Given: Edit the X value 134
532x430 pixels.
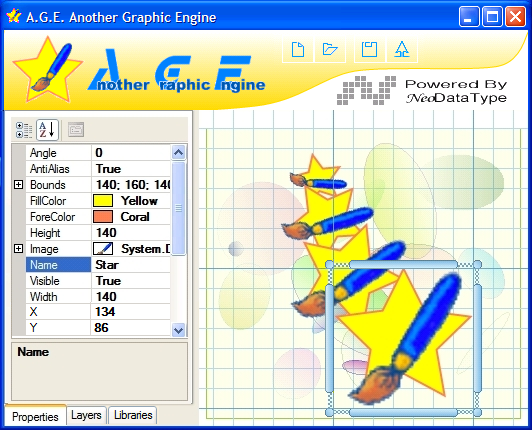Looking at the screenshot, I should coord(131,312).
